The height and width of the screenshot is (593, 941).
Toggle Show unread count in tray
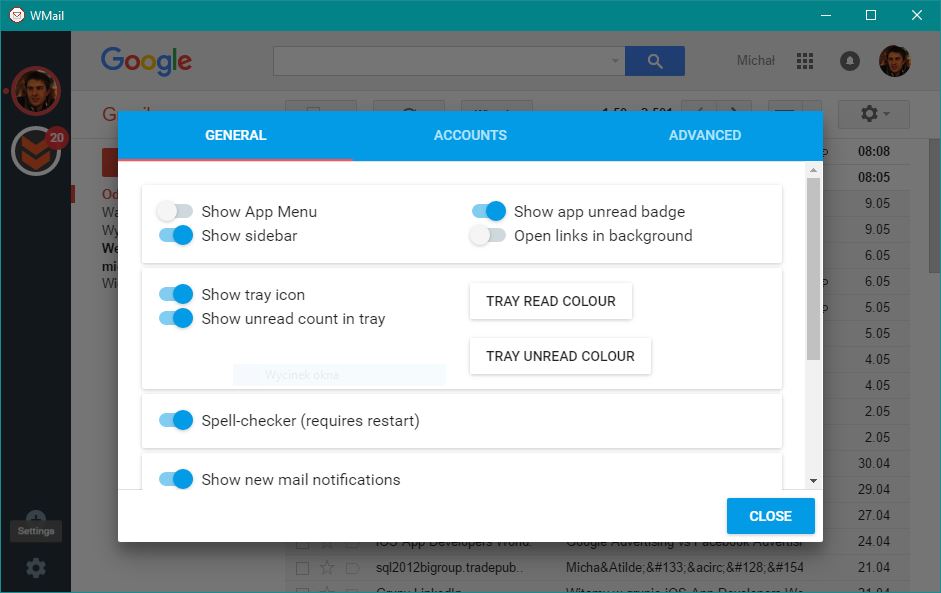tap(176, 318)
